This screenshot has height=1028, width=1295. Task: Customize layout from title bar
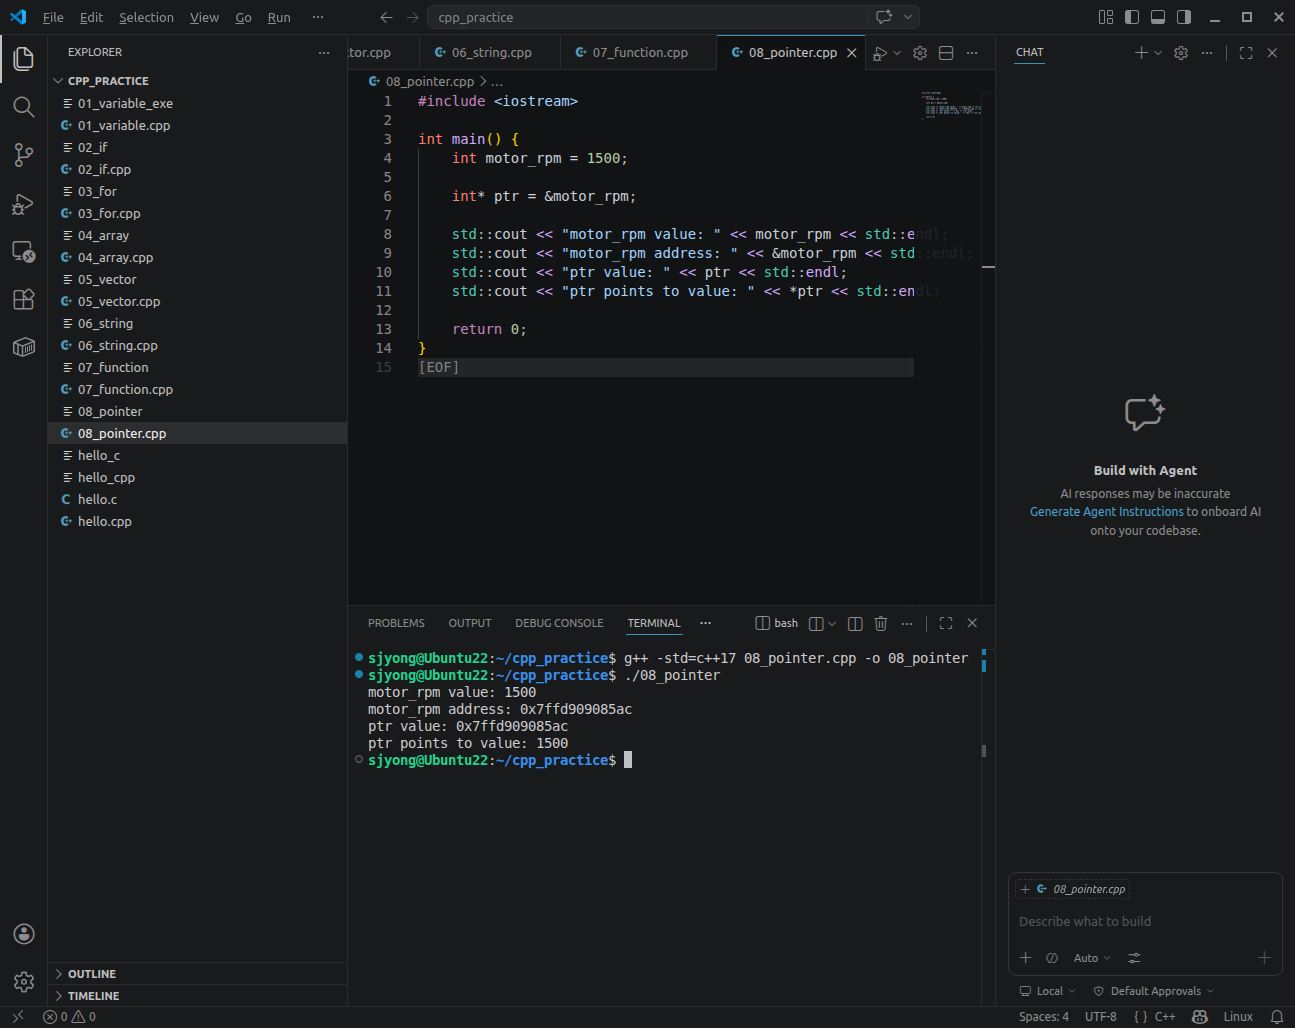point(1106,17)
